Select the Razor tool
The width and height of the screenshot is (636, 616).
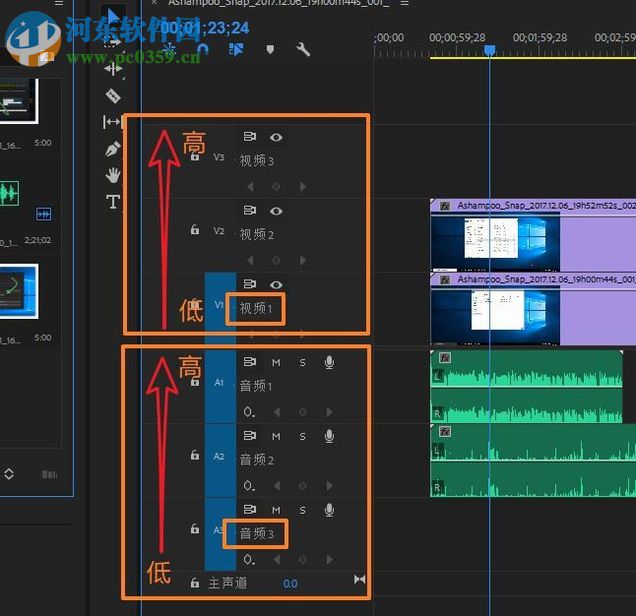(113, 96)
